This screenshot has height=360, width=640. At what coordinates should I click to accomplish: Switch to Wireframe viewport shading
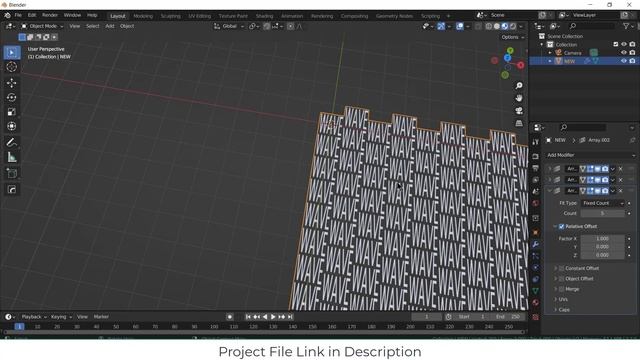tap(489, 26)
